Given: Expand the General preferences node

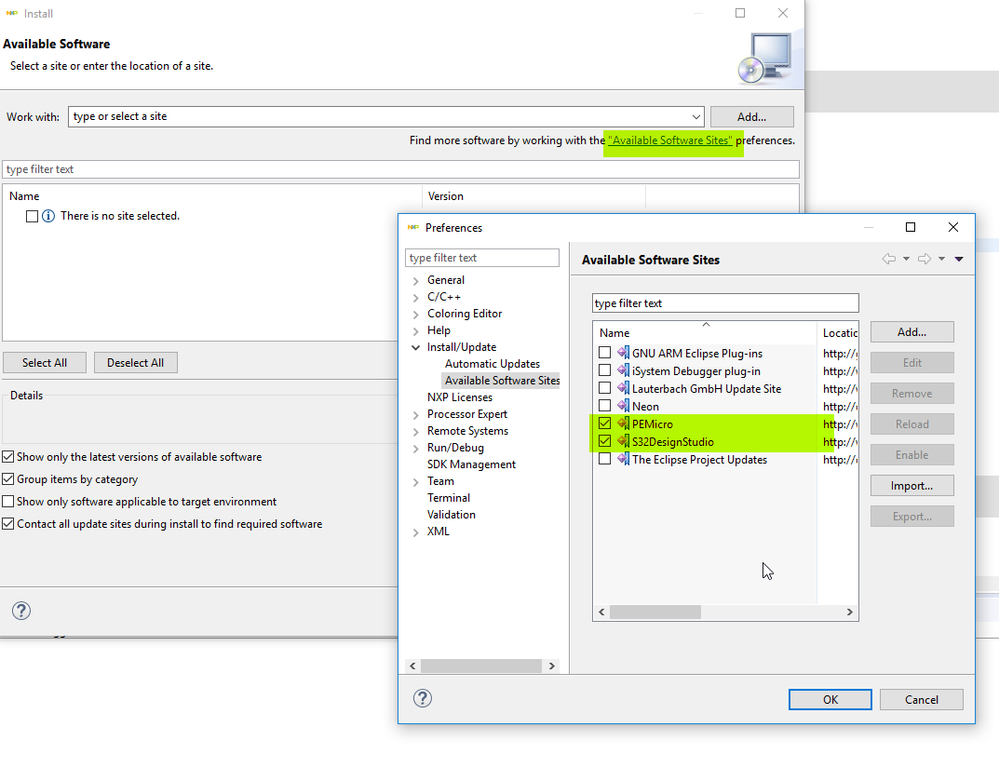Looking at the screenshot, I should coord(415,280).
